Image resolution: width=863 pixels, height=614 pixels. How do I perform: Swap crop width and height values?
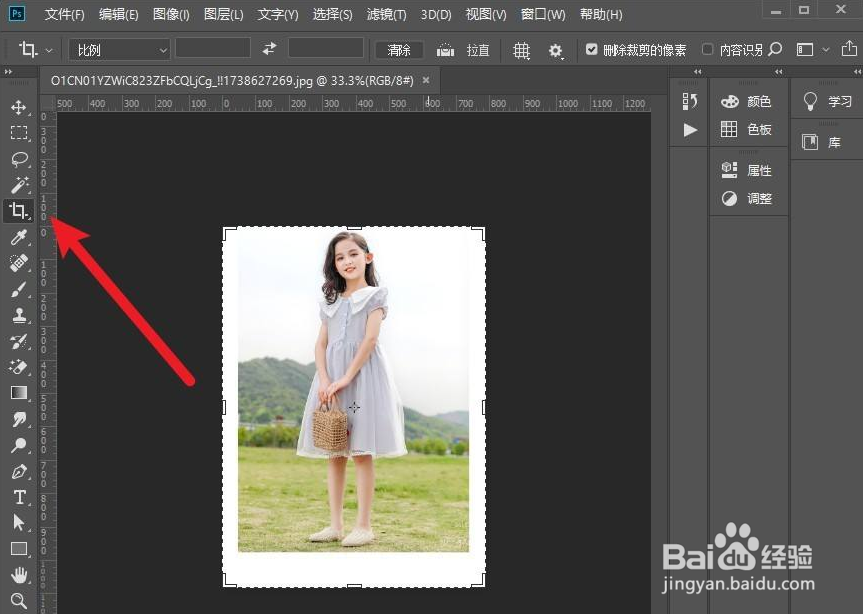pyautogui.click(x=269, y=50)
